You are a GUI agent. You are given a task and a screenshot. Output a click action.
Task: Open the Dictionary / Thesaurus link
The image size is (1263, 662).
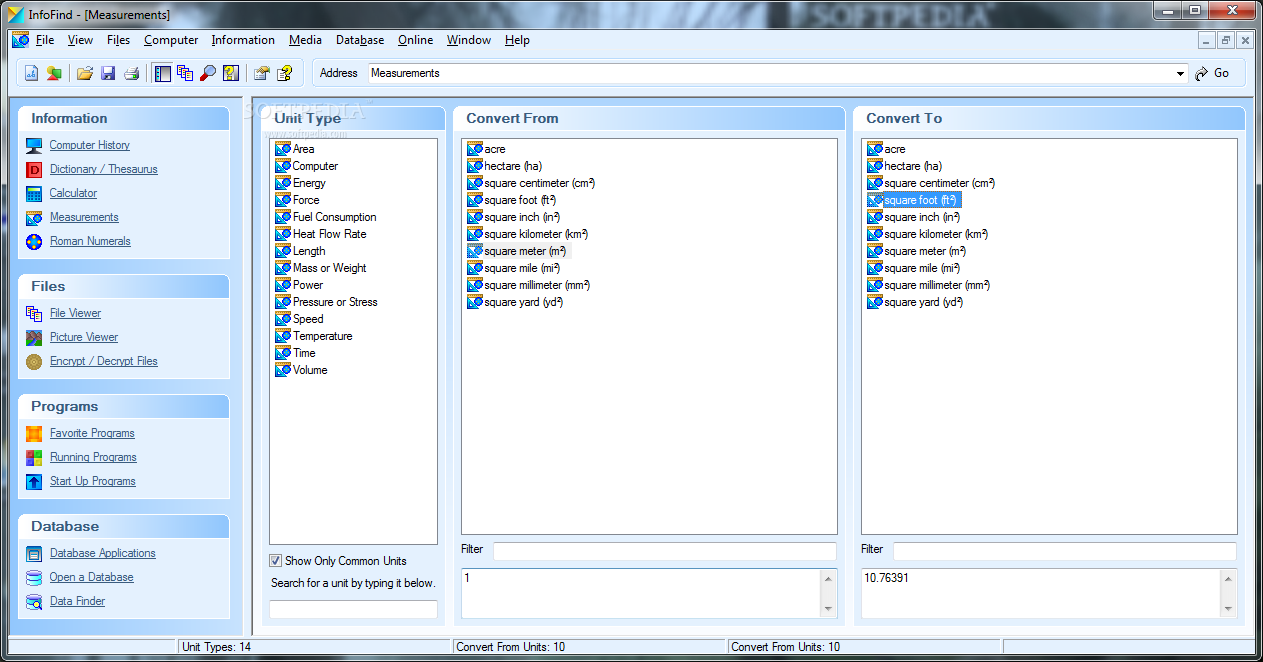point(104,169)
